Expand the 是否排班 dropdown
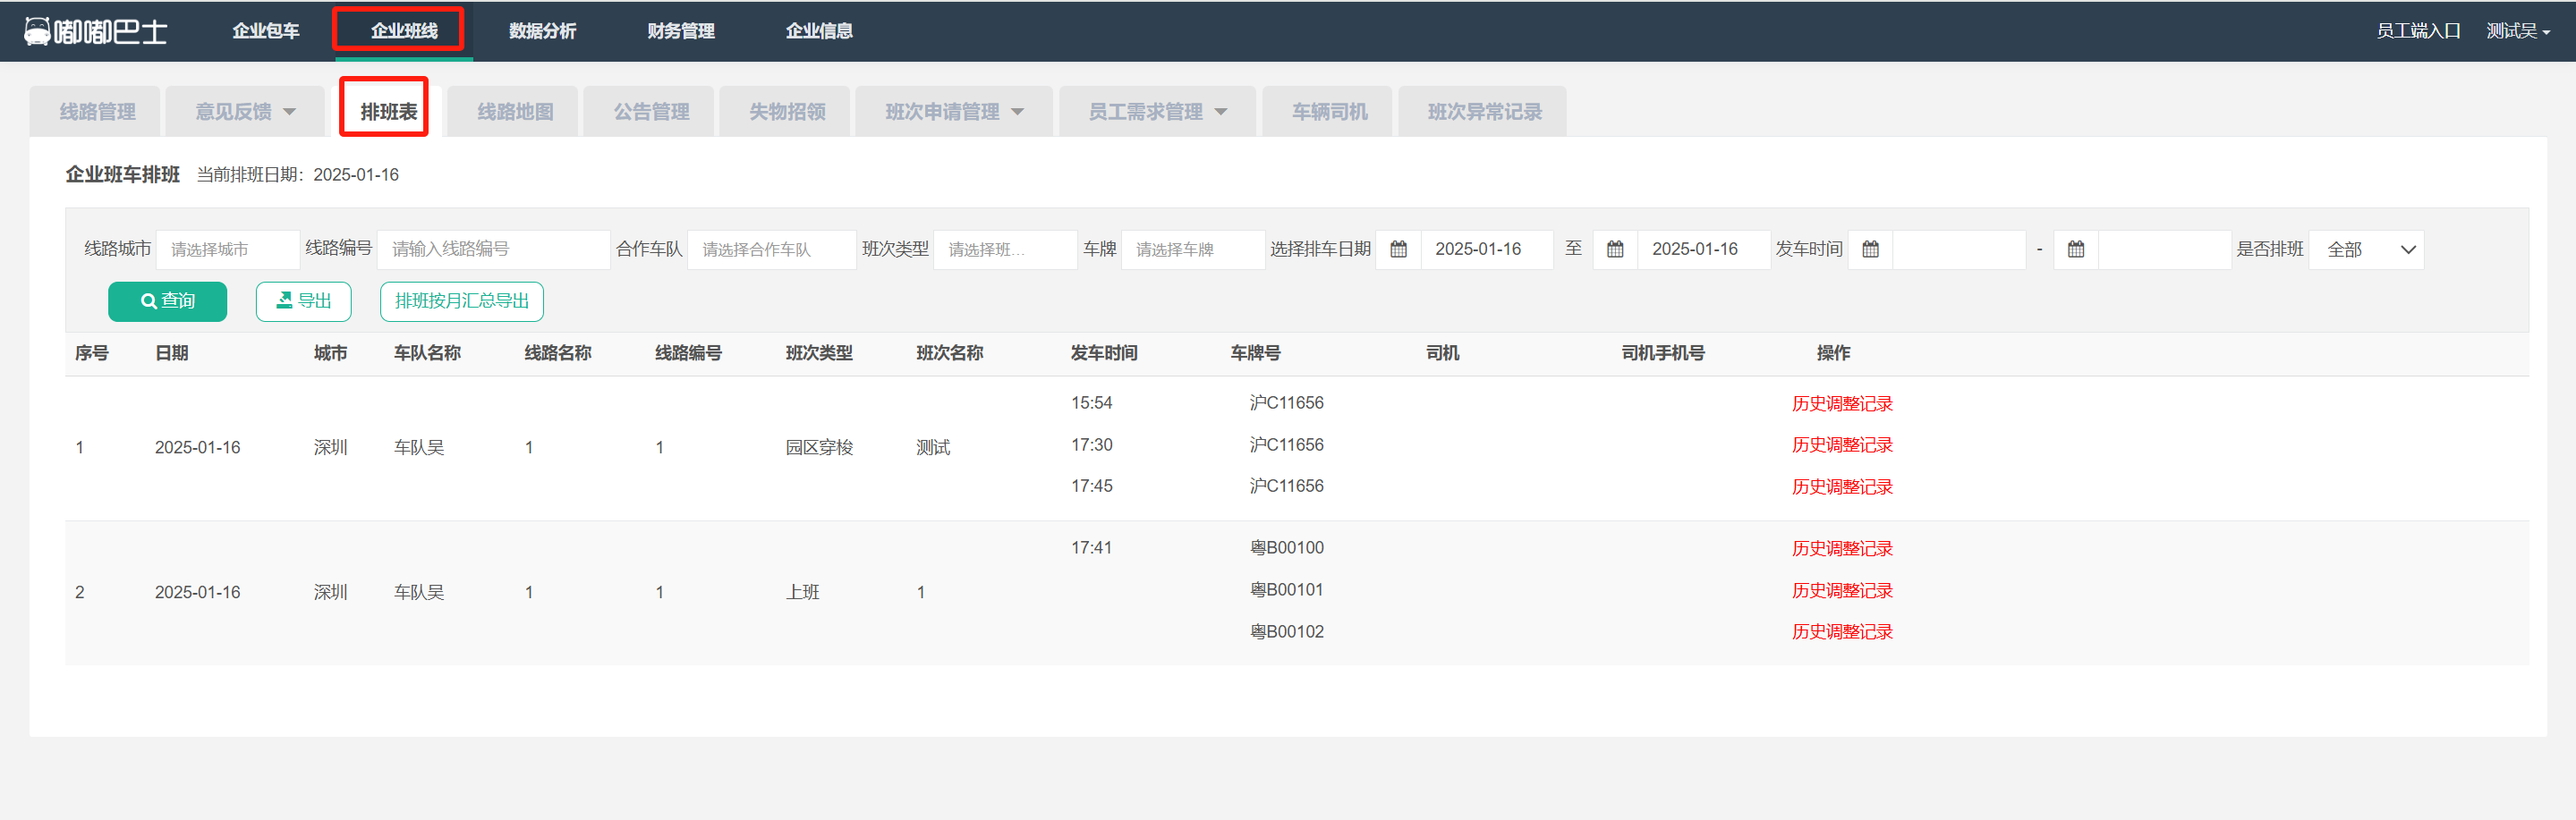This screenshot has height=820, width=2576. point(2365,249)
